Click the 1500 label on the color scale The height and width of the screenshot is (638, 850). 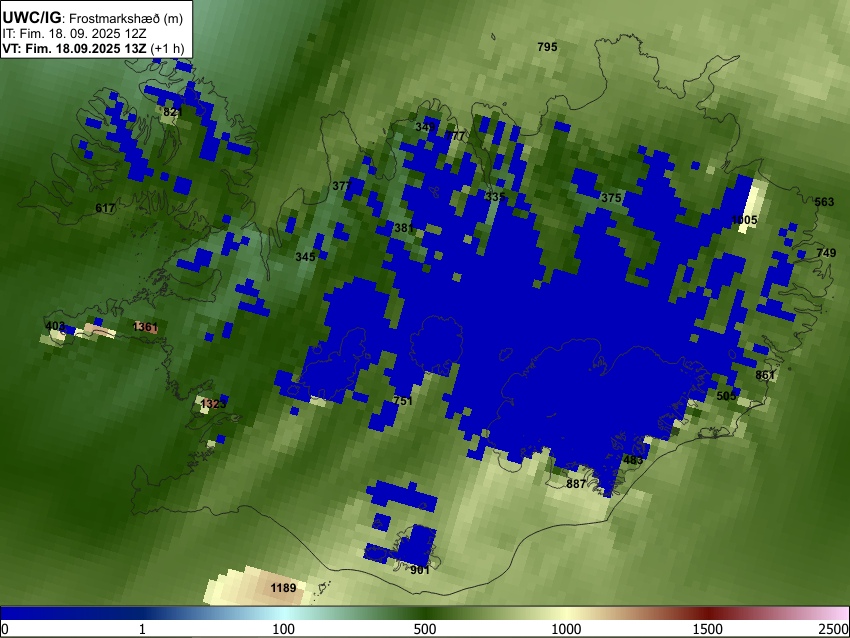tap(708, 629)
